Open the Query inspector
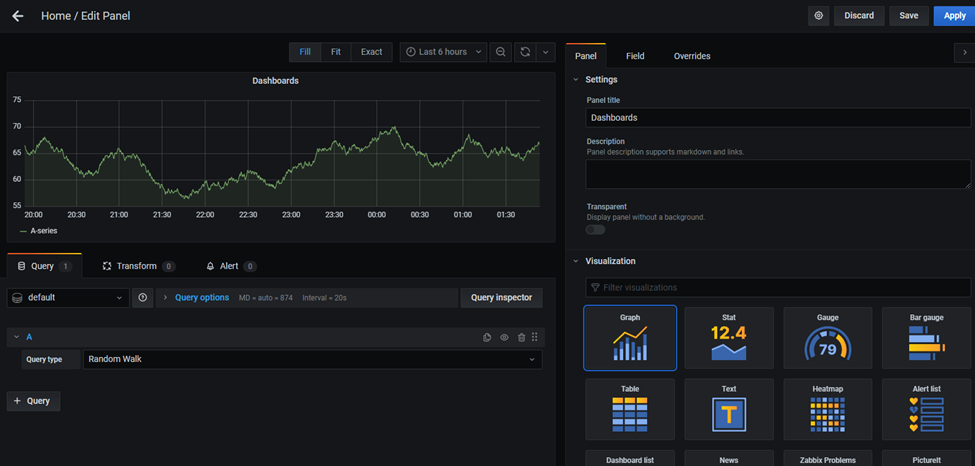Image resolution: width=975 pixels, height=466 pixels. point(501,298)
